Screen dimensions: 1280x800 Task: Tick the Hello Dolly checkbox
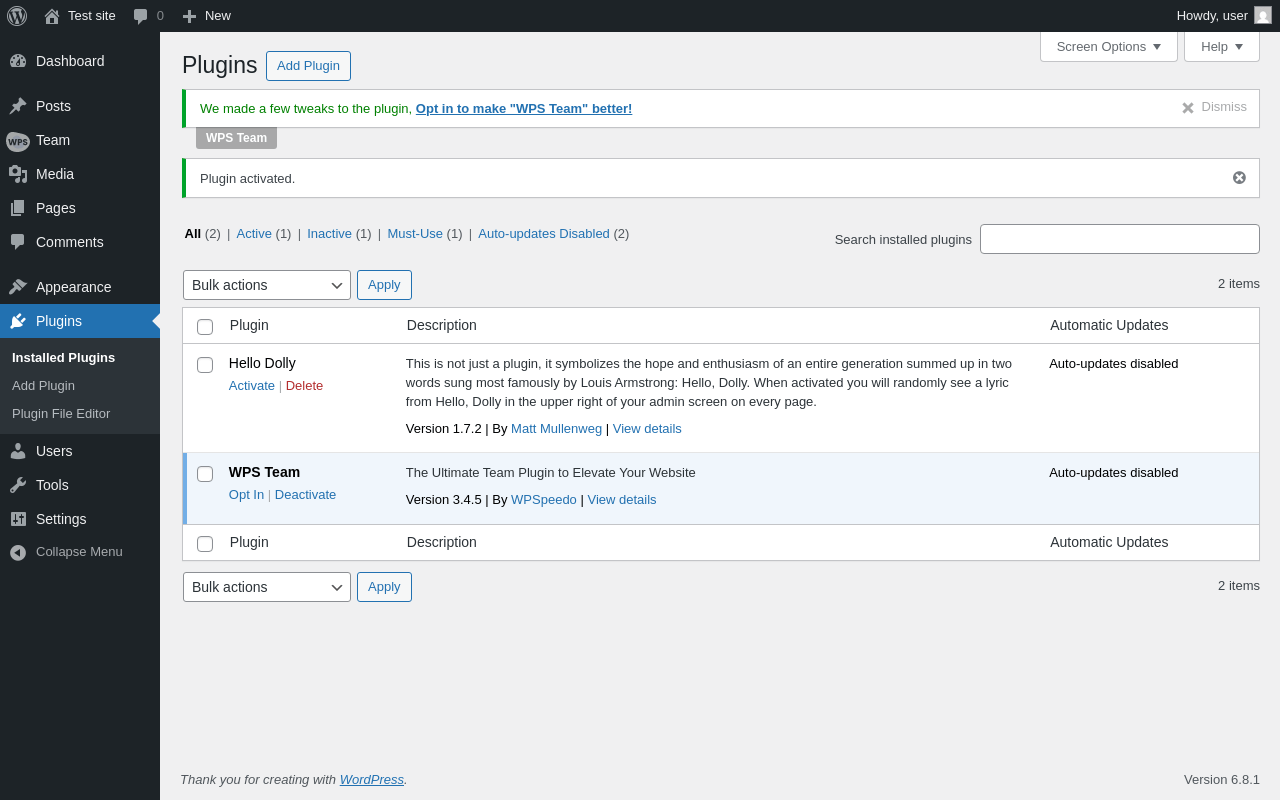pos(205,365)
